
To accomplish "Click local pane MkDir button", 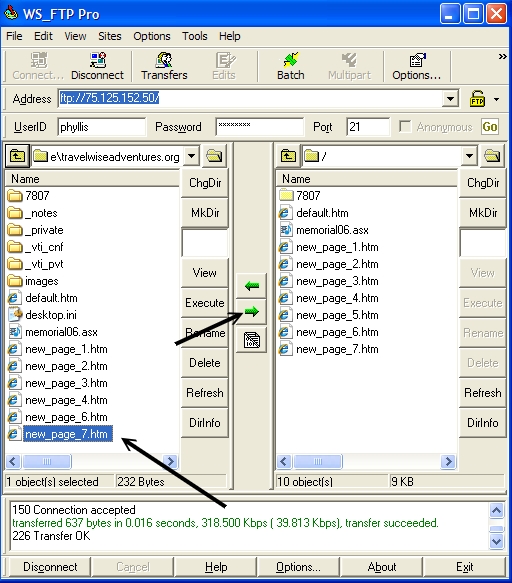I will (x=205, y=213).
